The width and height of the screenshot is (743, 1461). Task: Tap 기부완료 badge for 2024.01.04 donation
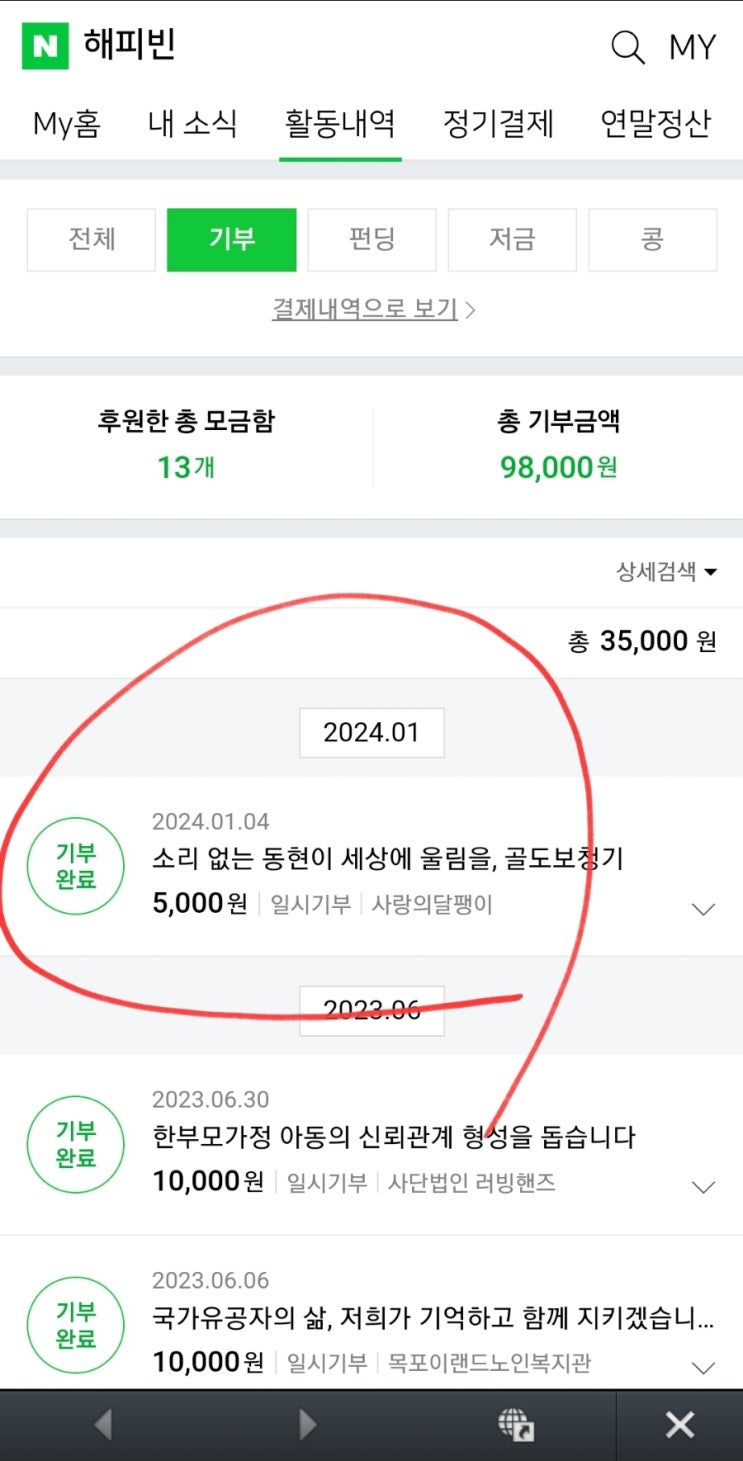[x=76, y=866]
